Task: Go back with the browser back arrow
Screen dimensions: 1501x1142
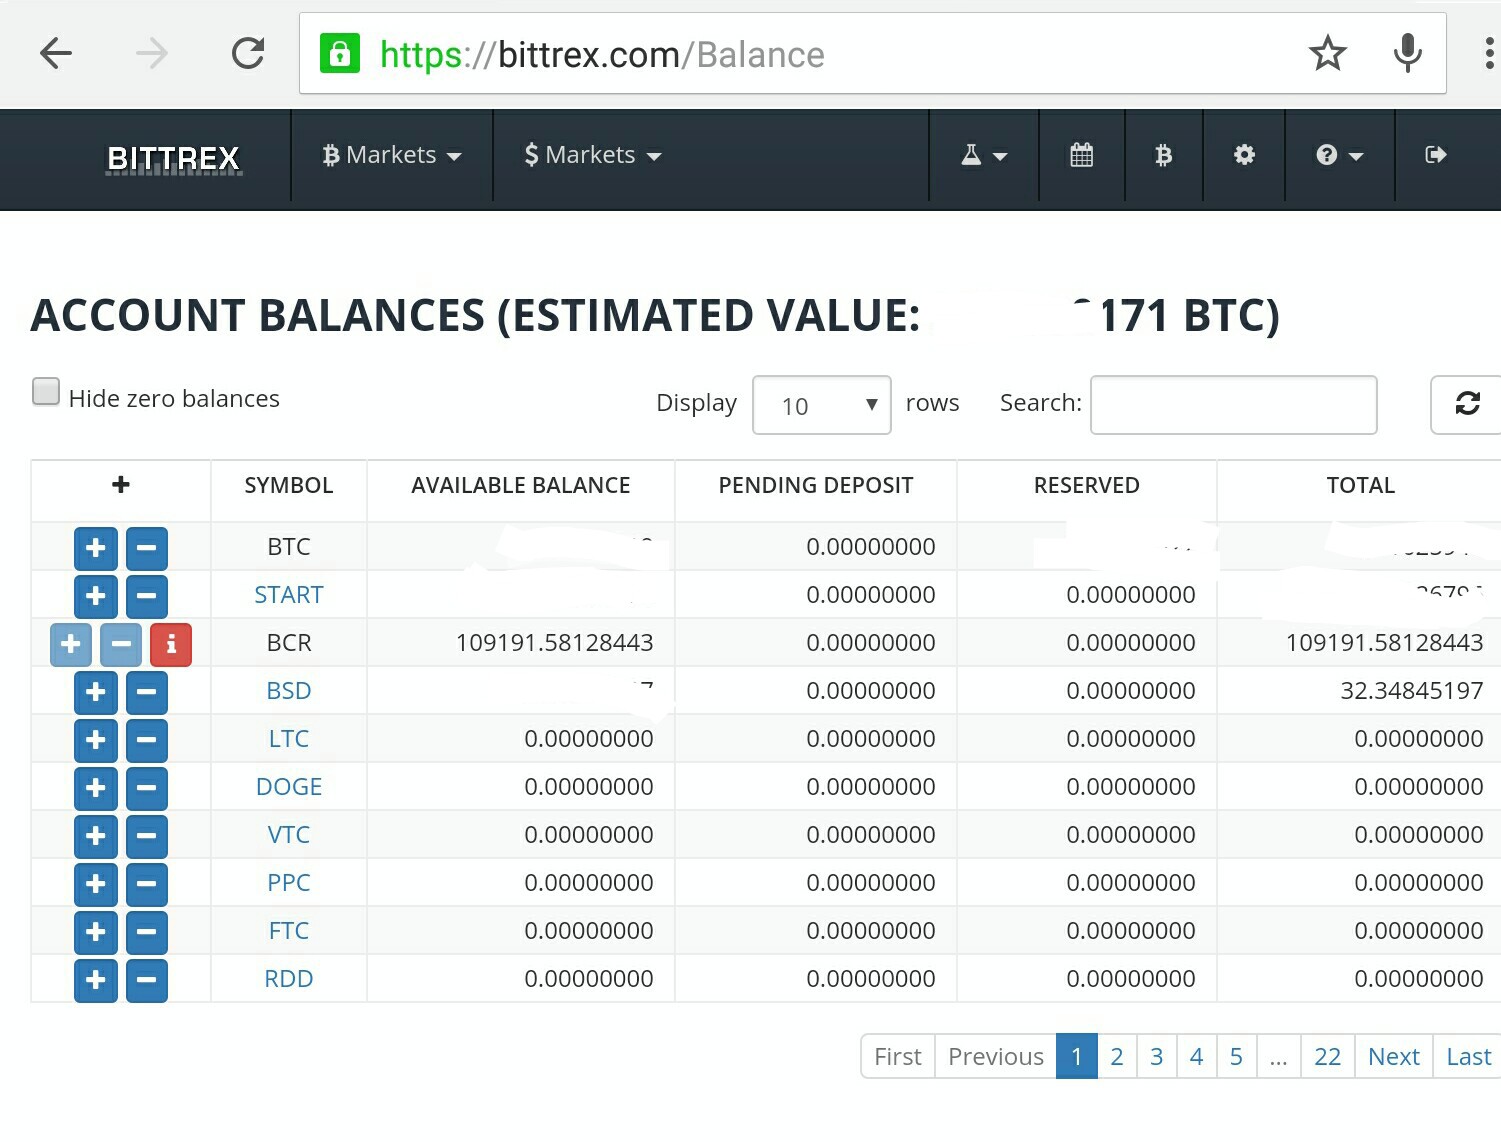Action: [x=56, y=53]
